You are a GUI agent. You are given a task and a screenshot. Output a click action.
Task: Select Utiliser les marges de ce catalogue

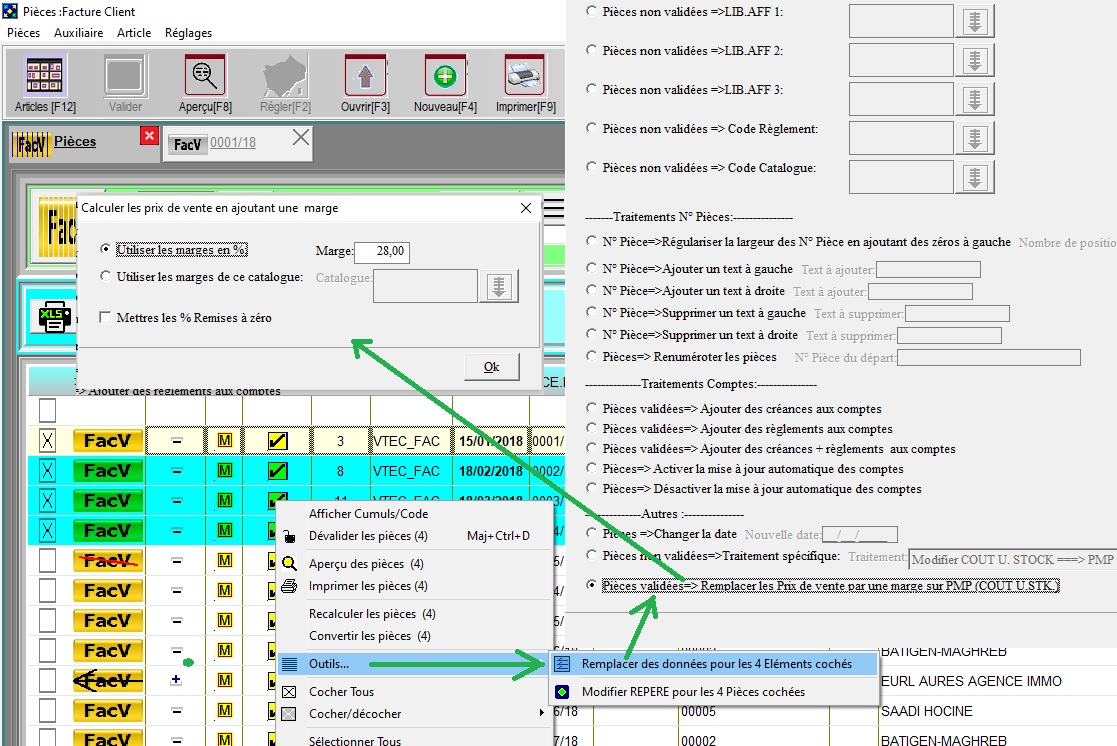point(105,276)
